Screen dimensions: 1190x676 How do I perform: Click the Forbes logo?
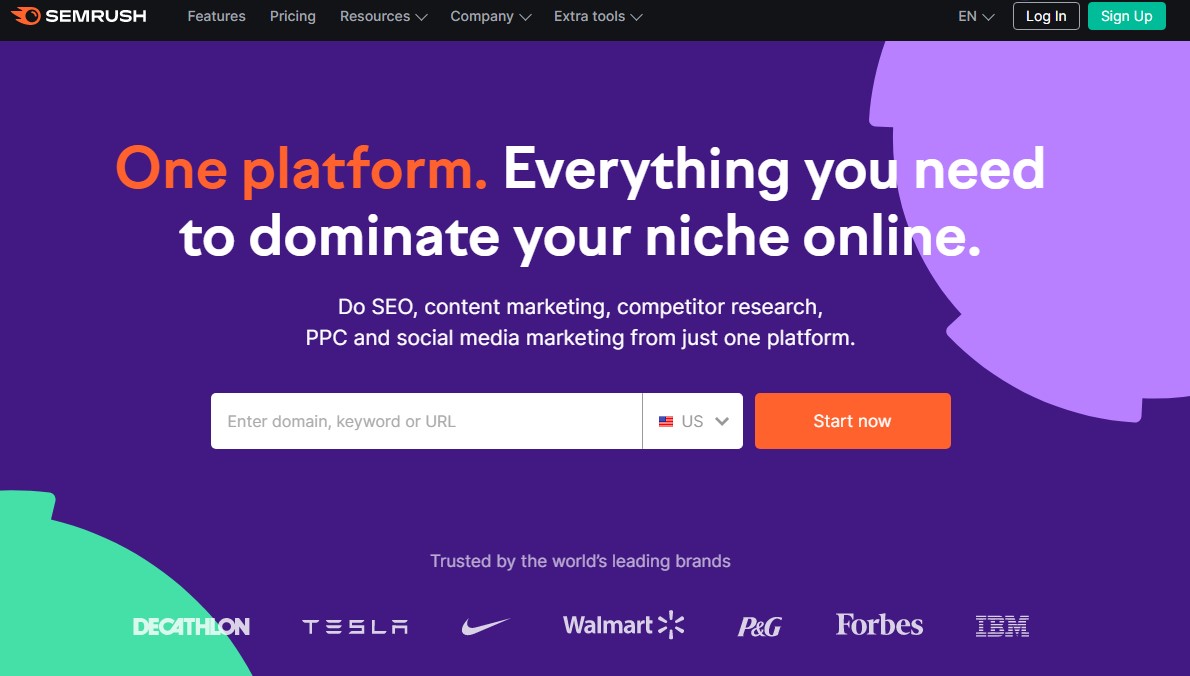(878, 623)
